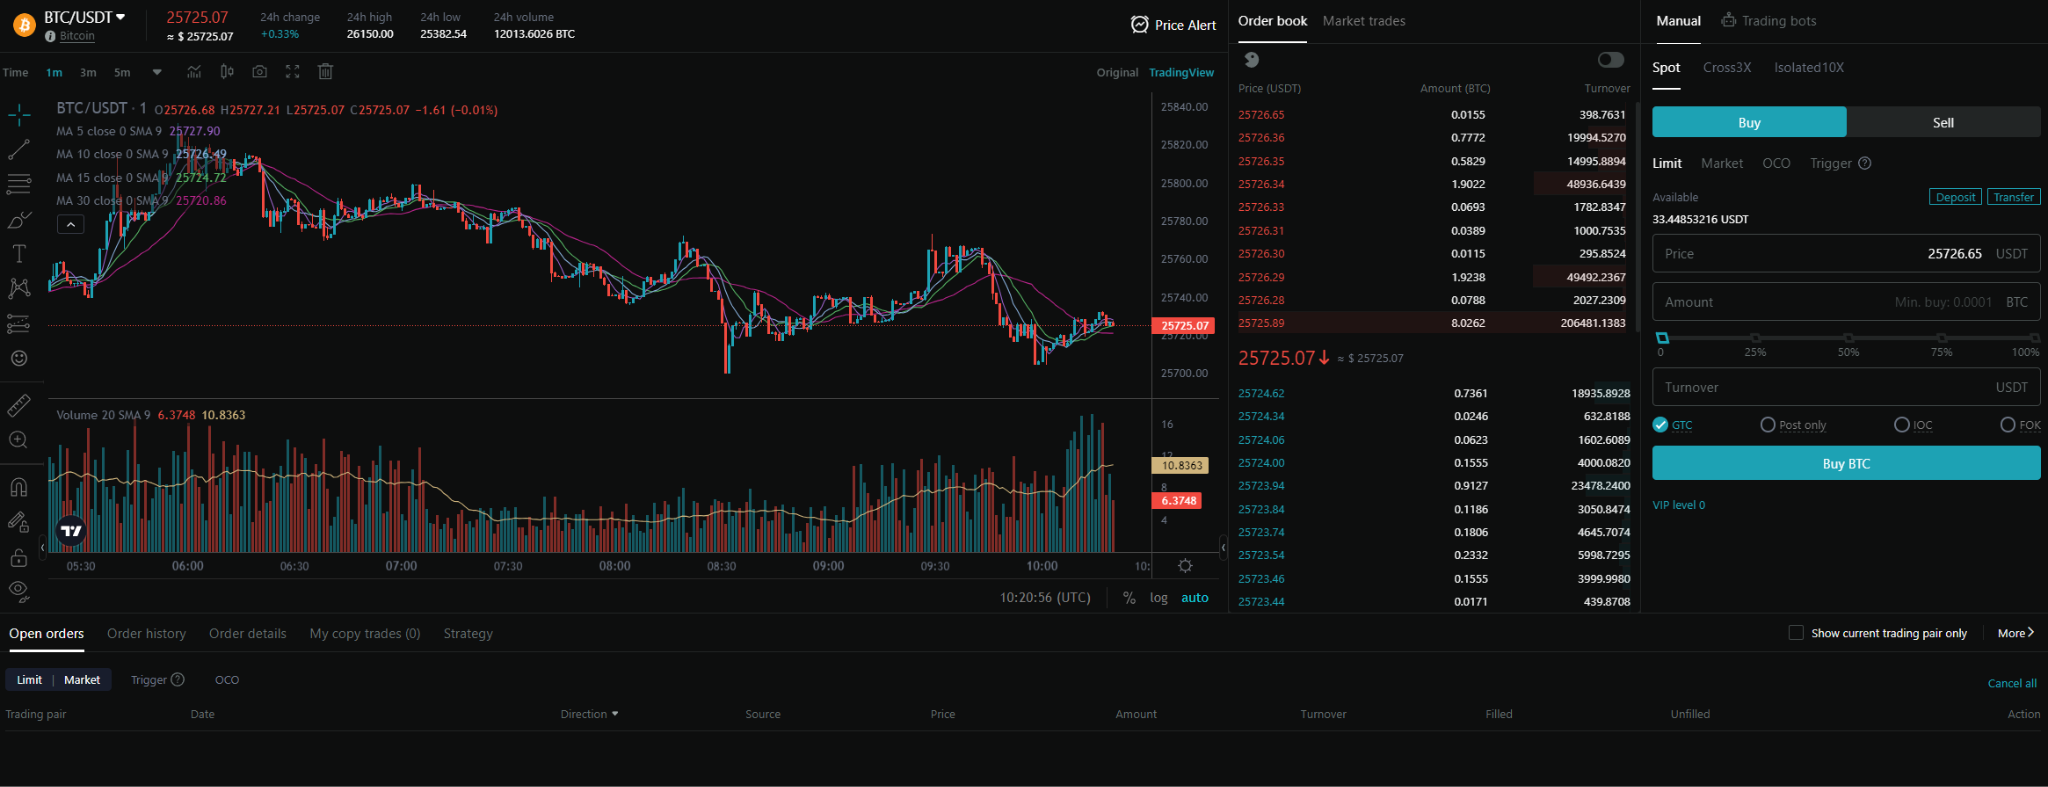Click the Price Alert bell icon

(1140, 25)
